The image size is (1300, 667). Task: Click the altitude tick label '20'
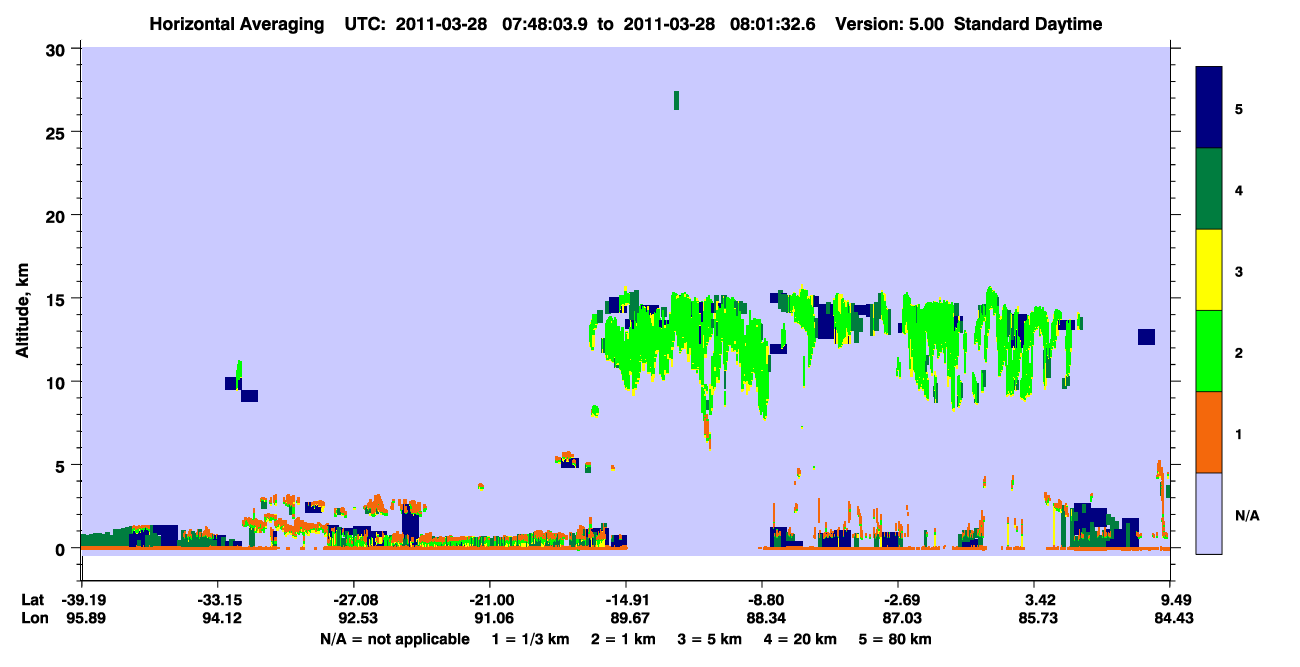click(58, 216)
